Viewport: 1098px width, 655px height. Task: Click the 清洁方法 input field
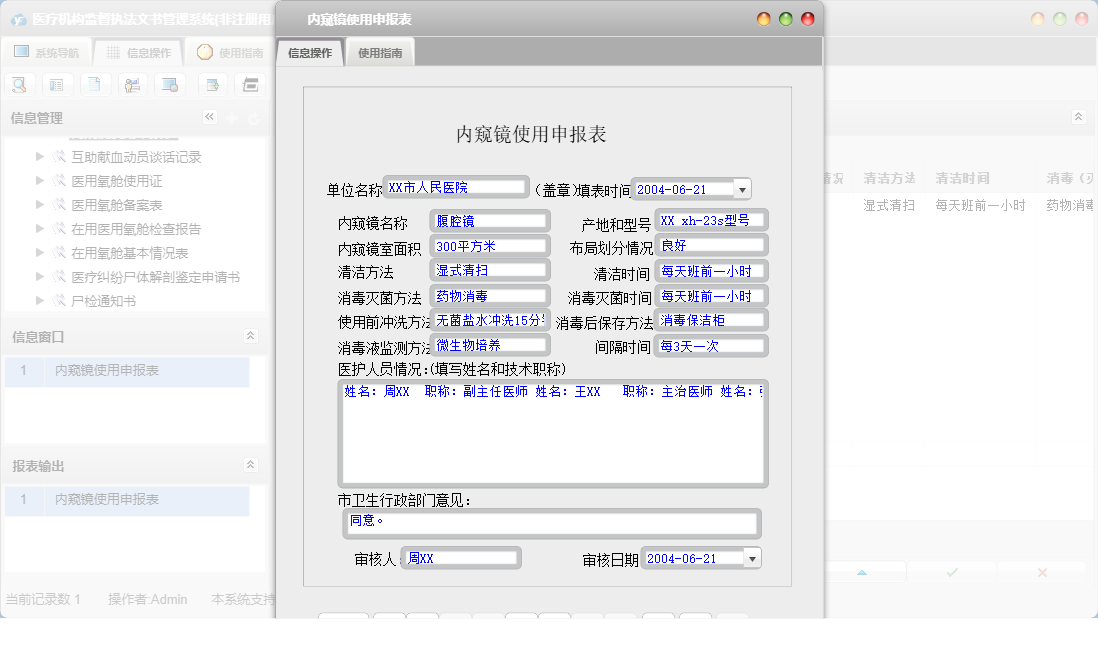(x=490, y=270)
